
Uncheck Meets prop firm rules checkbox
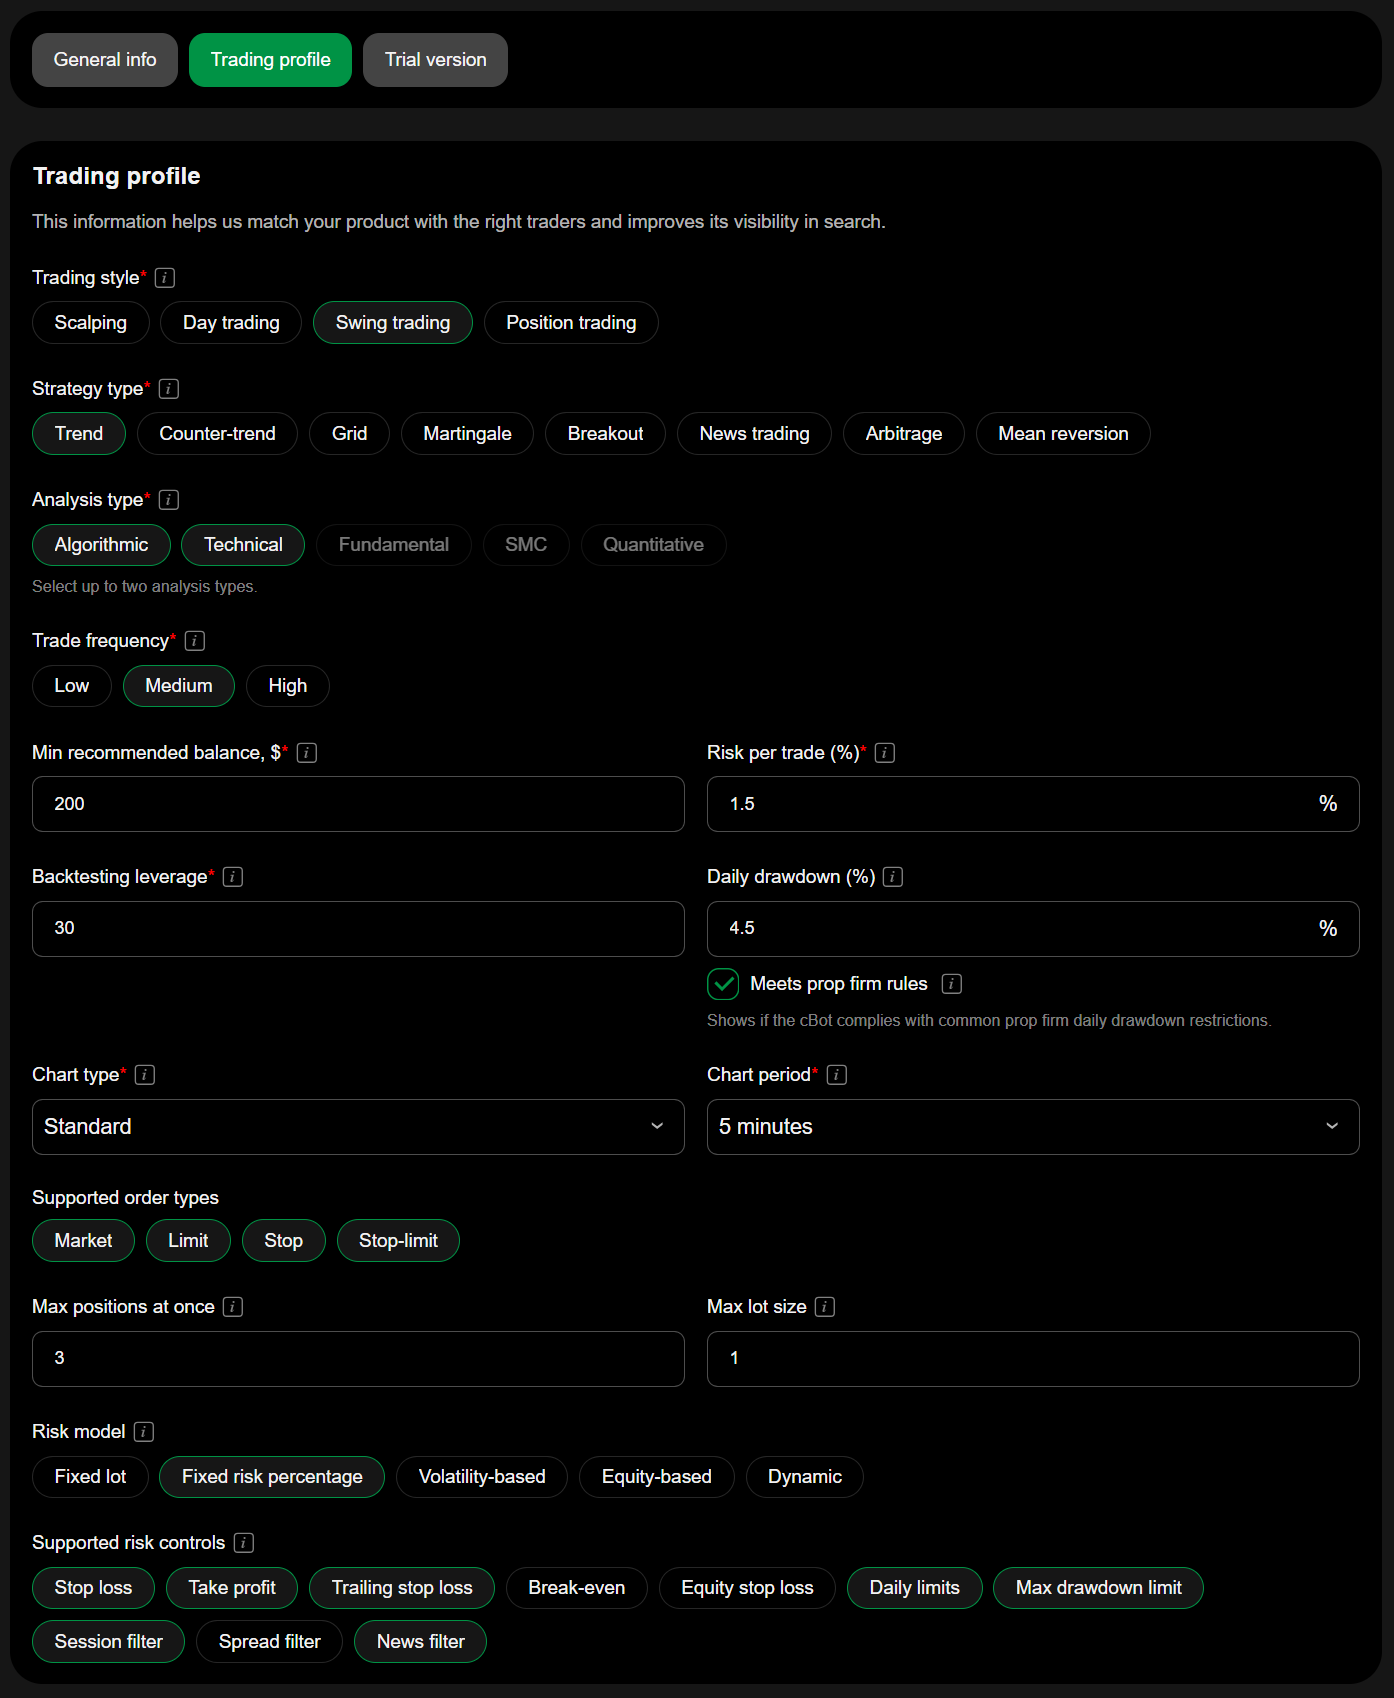[723, 984]
